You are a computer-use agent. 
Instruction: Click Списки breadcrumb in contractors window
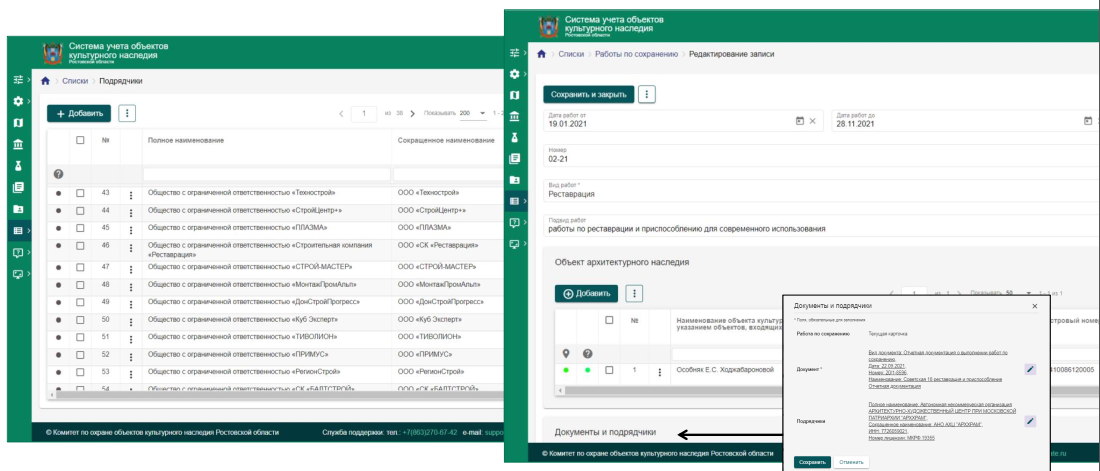pyautogui.click(x=75, y=80)
